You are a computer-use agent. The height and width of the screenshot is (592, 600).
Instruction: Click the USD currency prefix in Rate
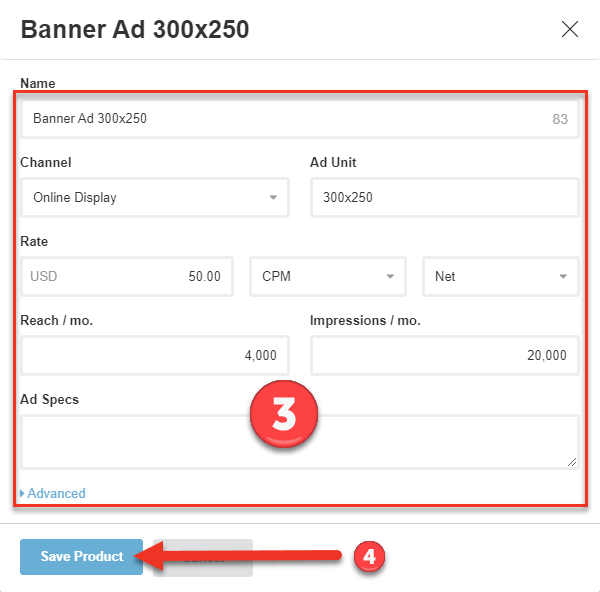pos(44,277)
